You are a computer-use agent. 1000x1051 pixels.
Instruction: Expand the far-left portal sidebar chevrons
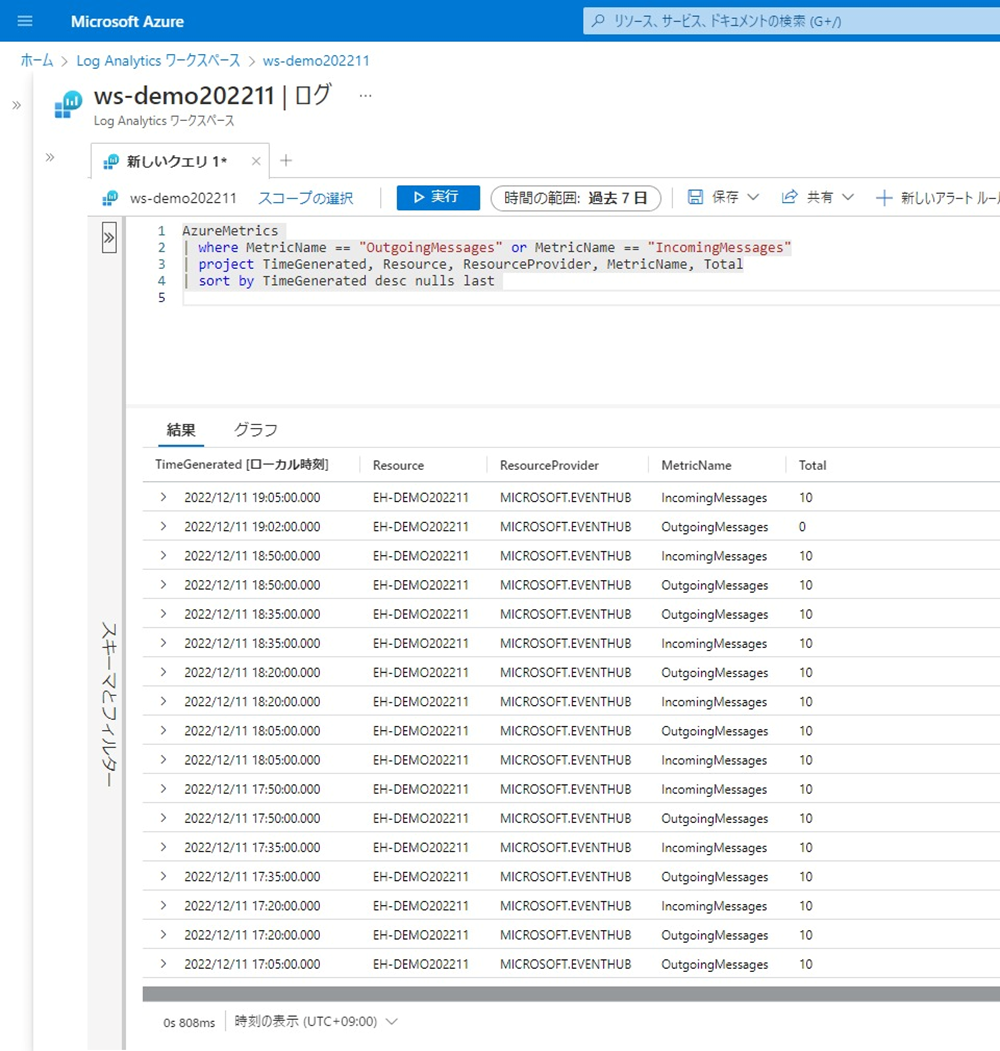pyautogui.click(x=17, y=105)
